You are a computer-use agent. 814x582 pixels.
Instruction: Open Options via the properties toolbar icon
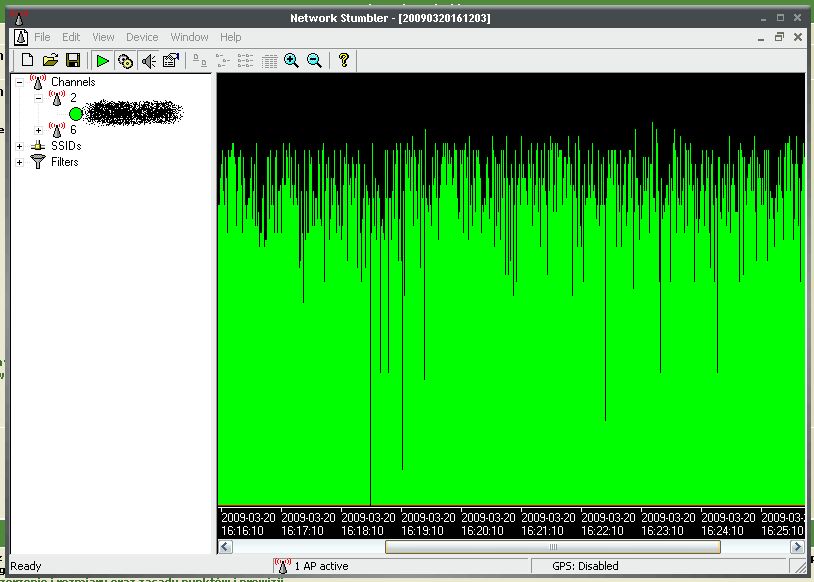(171, 61)
